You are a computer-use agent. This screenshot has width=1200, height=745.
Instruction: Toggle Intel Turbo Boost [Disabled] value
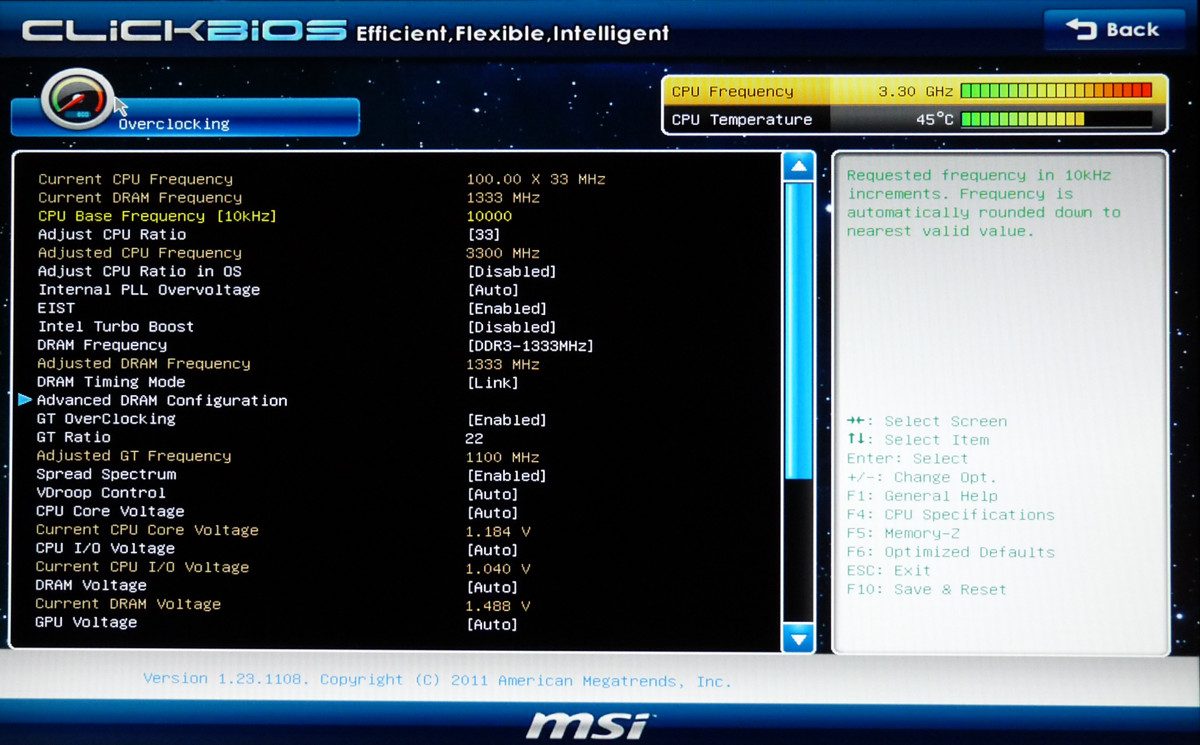click(x=511, y=327)
